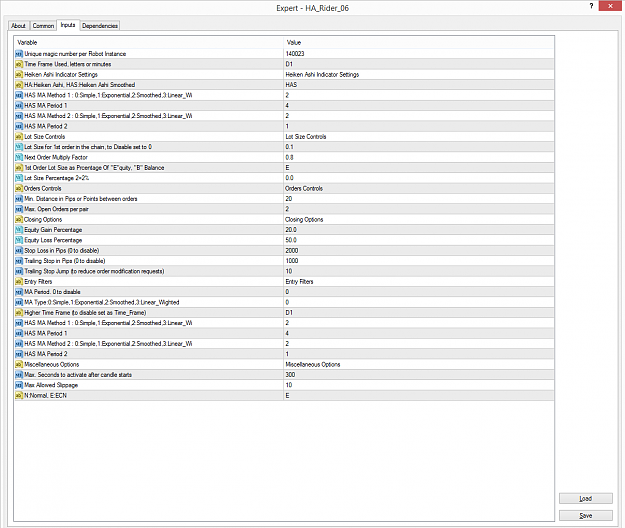
Task: Open the Common tab
Action: point(43,26)
